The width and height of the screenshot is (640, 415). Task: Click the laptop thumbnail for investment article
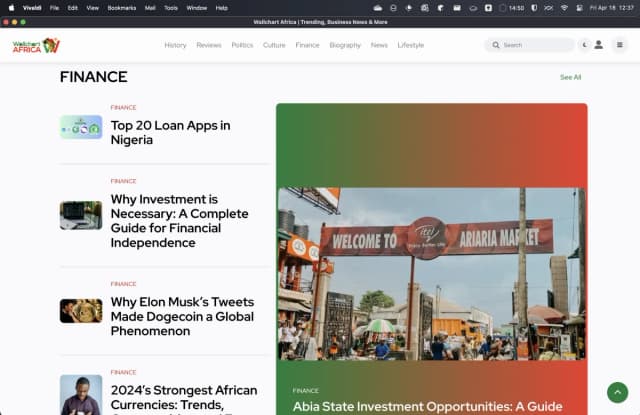point(81,215)
